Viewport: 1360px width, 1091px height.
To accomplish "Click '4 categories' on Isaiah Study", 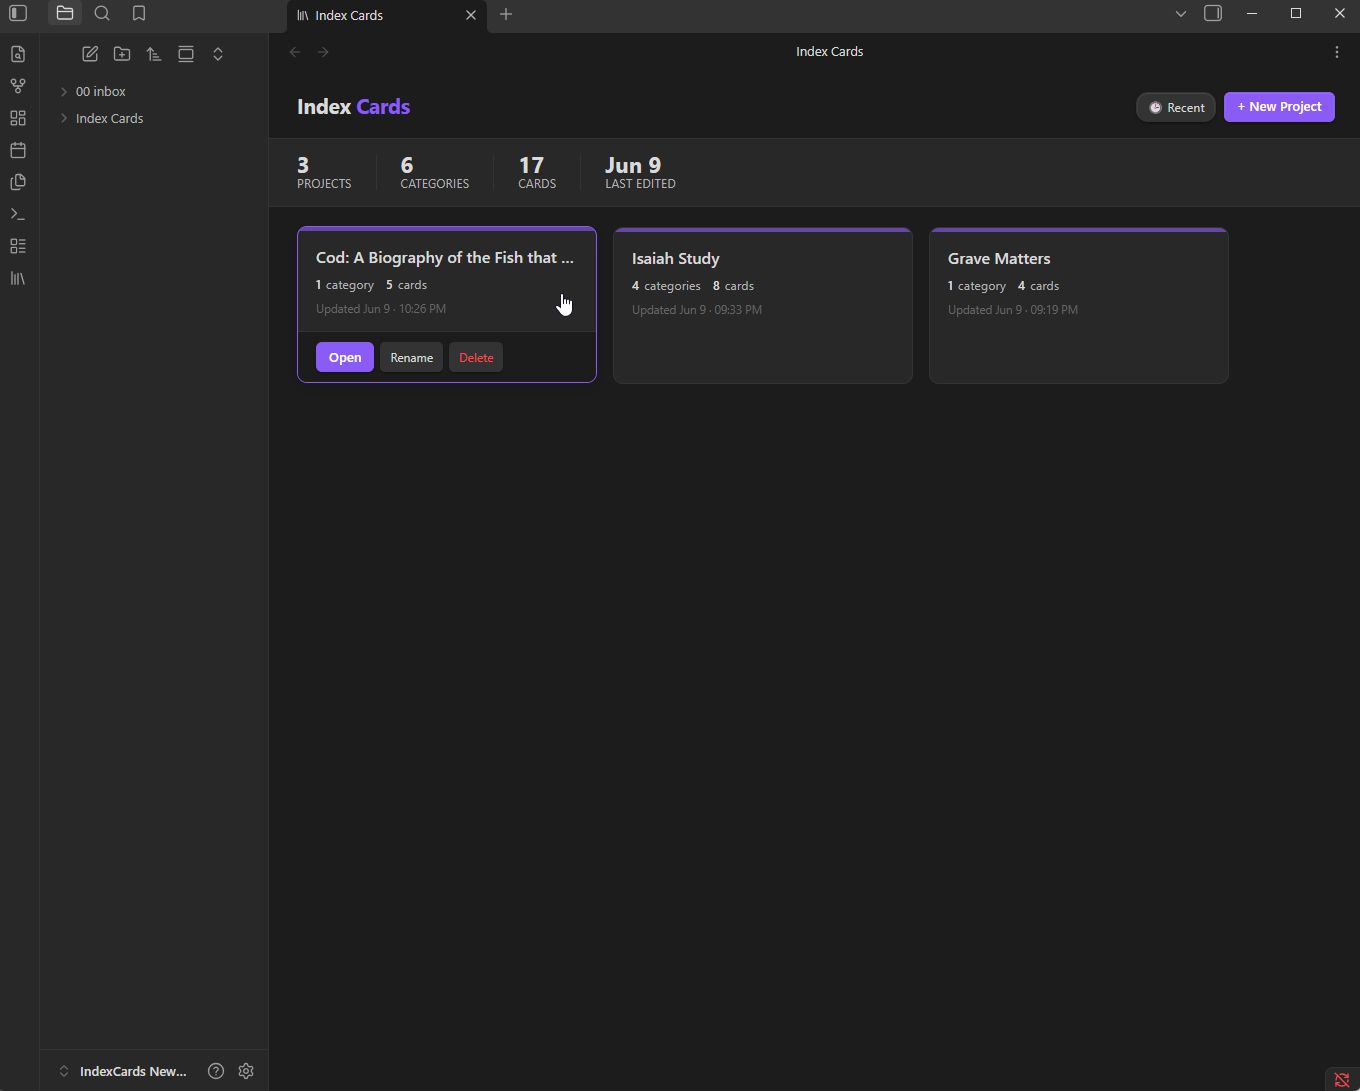I will [666, 286].
